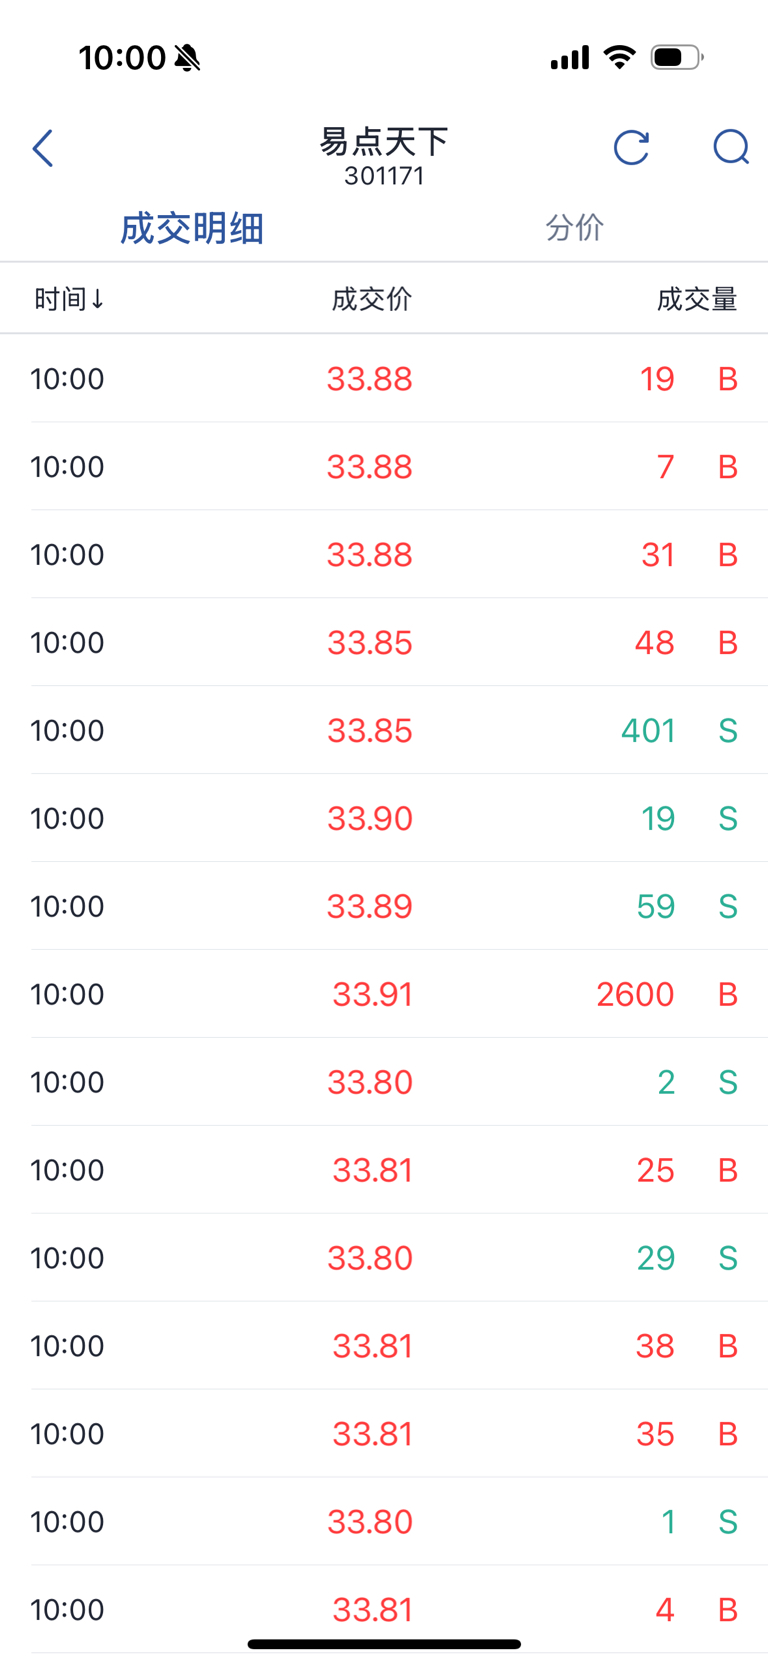Switch to the 分价 tab
The height and width of the screenshot is (1665, 769).
574,228
